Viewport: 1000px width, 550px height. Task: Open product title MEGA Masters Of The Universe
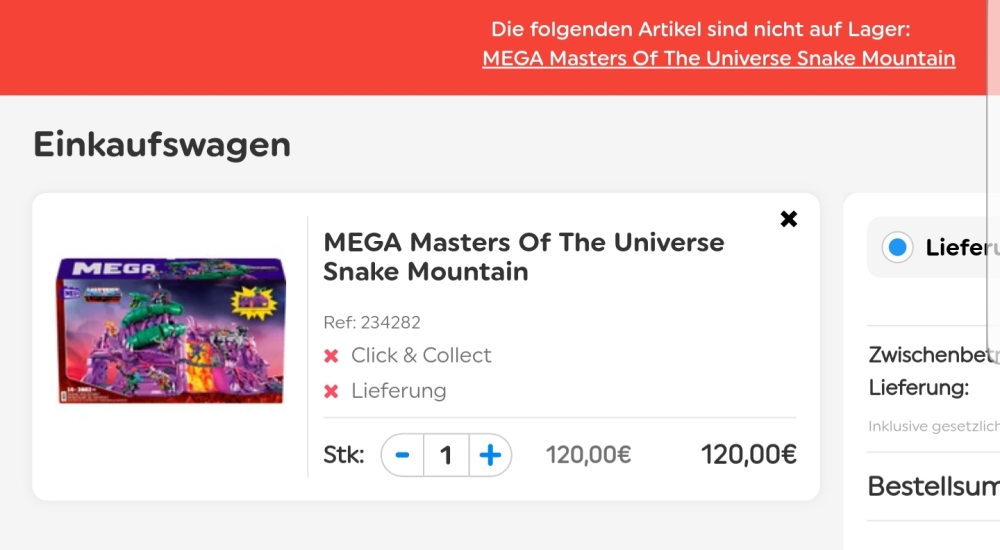point(524,256)
